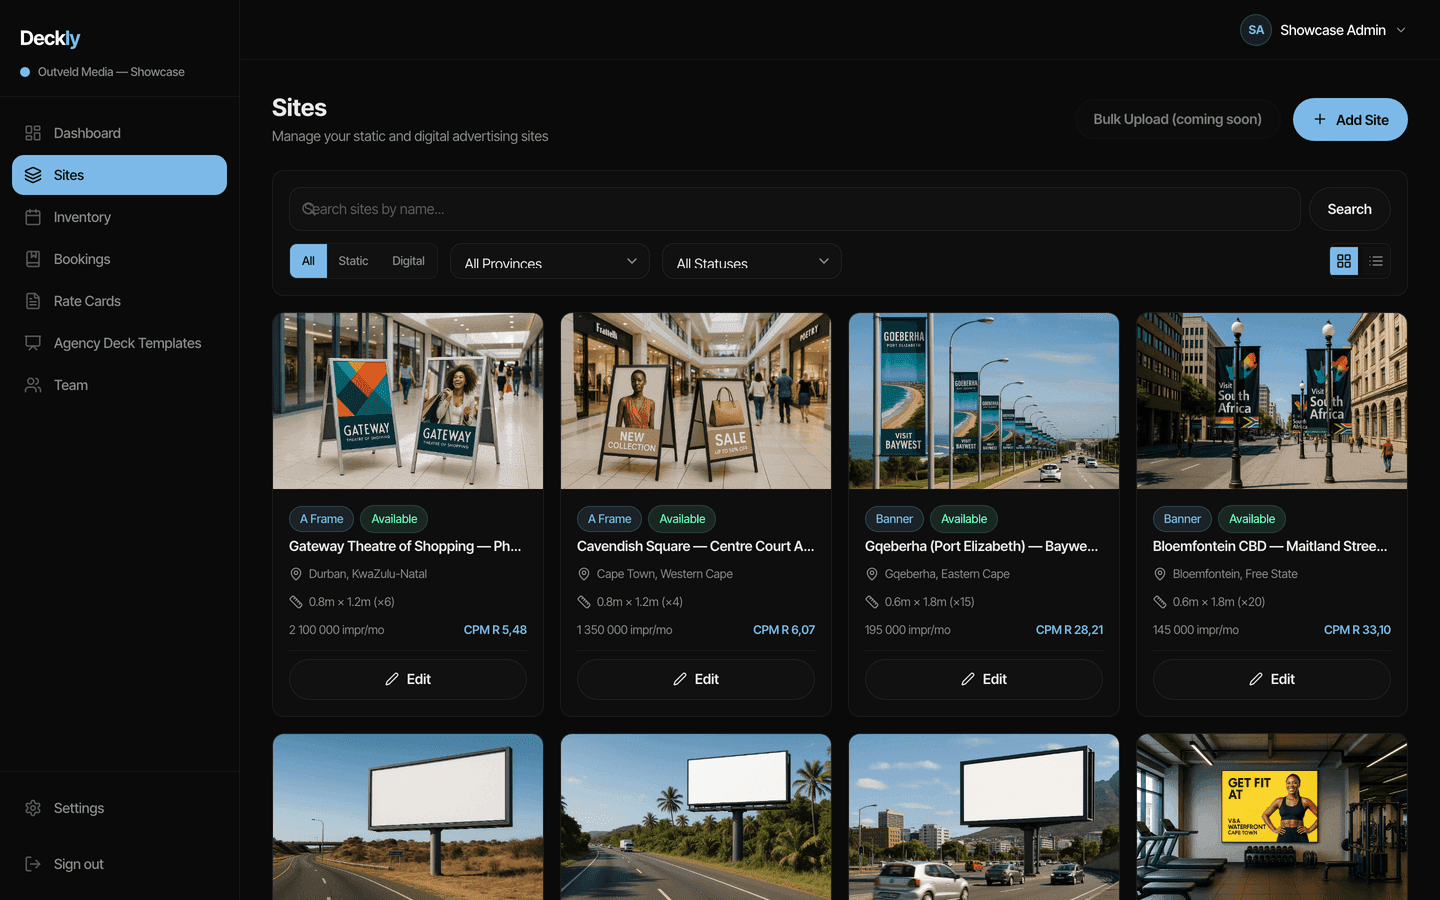The image size is (1440, 900).
Task: Click the Sites layers icon
Action: point(33,175)
